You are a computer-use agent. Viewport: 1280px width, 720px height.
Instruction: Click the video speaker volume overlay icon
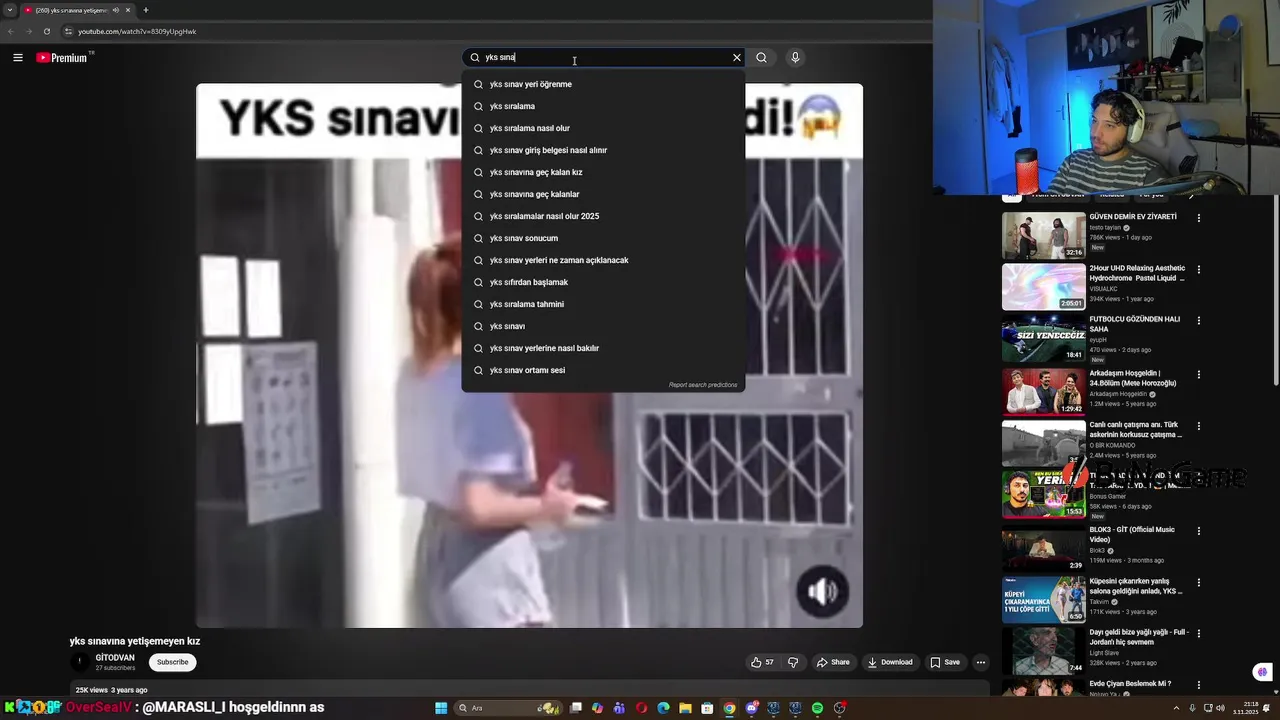(822, 592)
